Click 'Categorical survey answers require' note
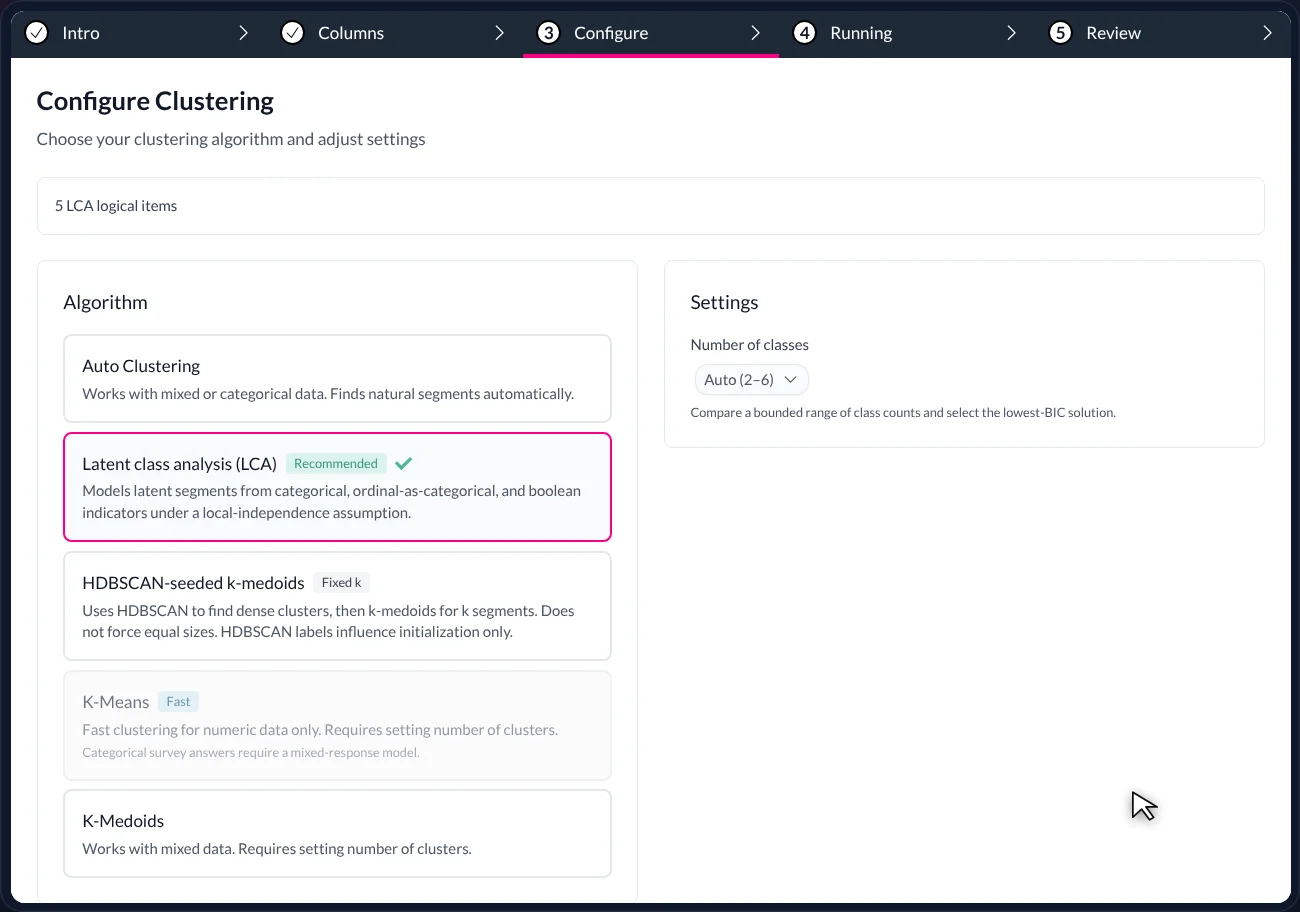This screenshot has height=912, width=1300. pos(251,752)
